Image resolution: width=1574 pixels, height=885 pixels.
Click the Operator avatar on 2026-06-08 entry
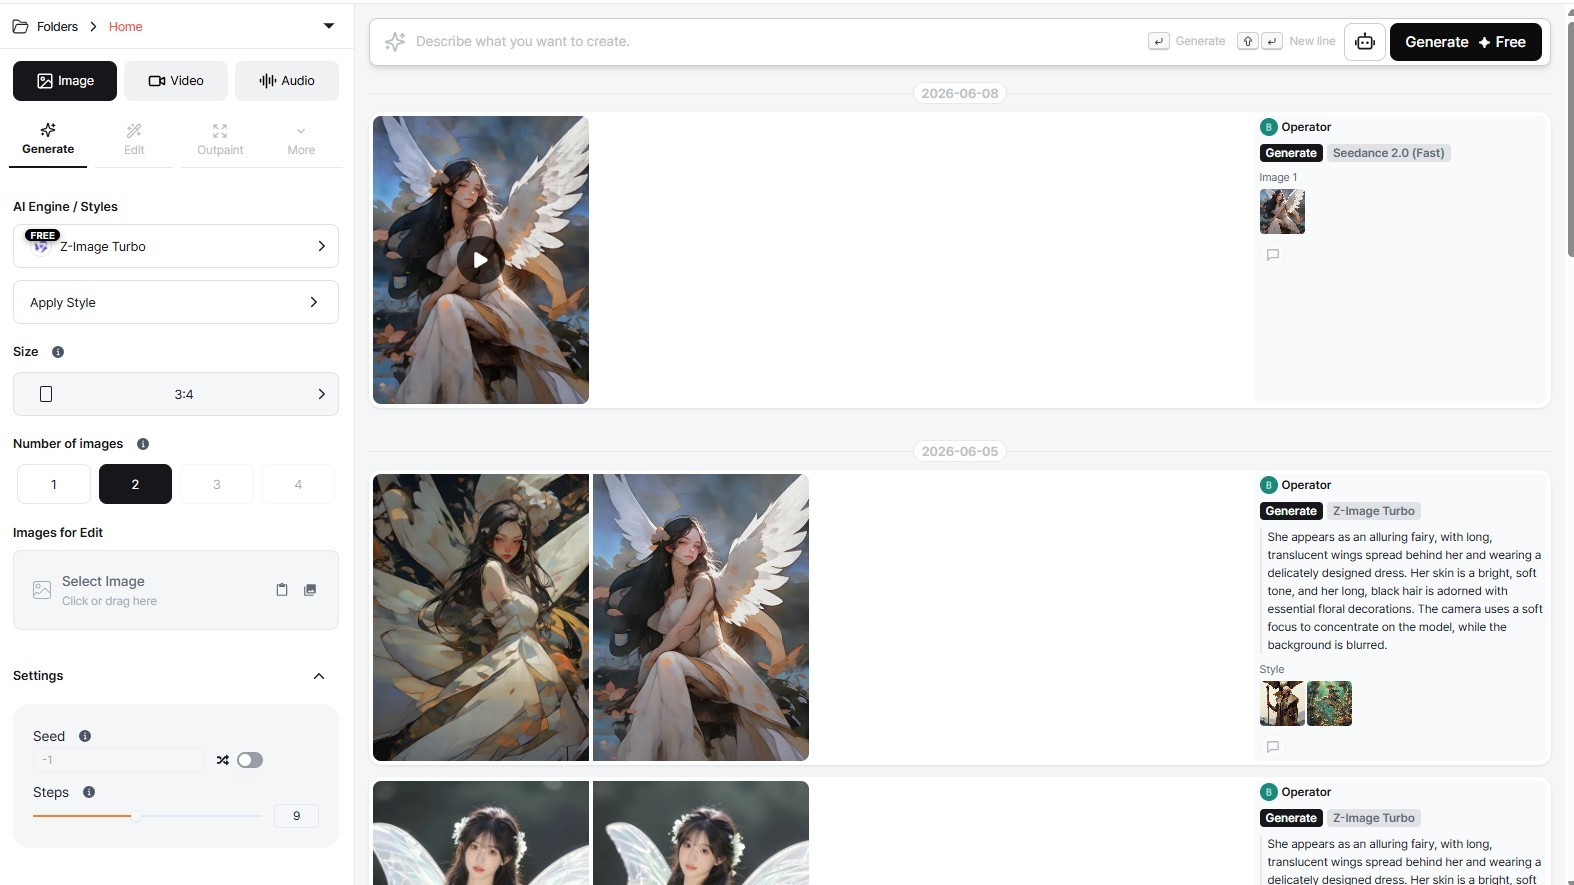[x=1269, y=127]
